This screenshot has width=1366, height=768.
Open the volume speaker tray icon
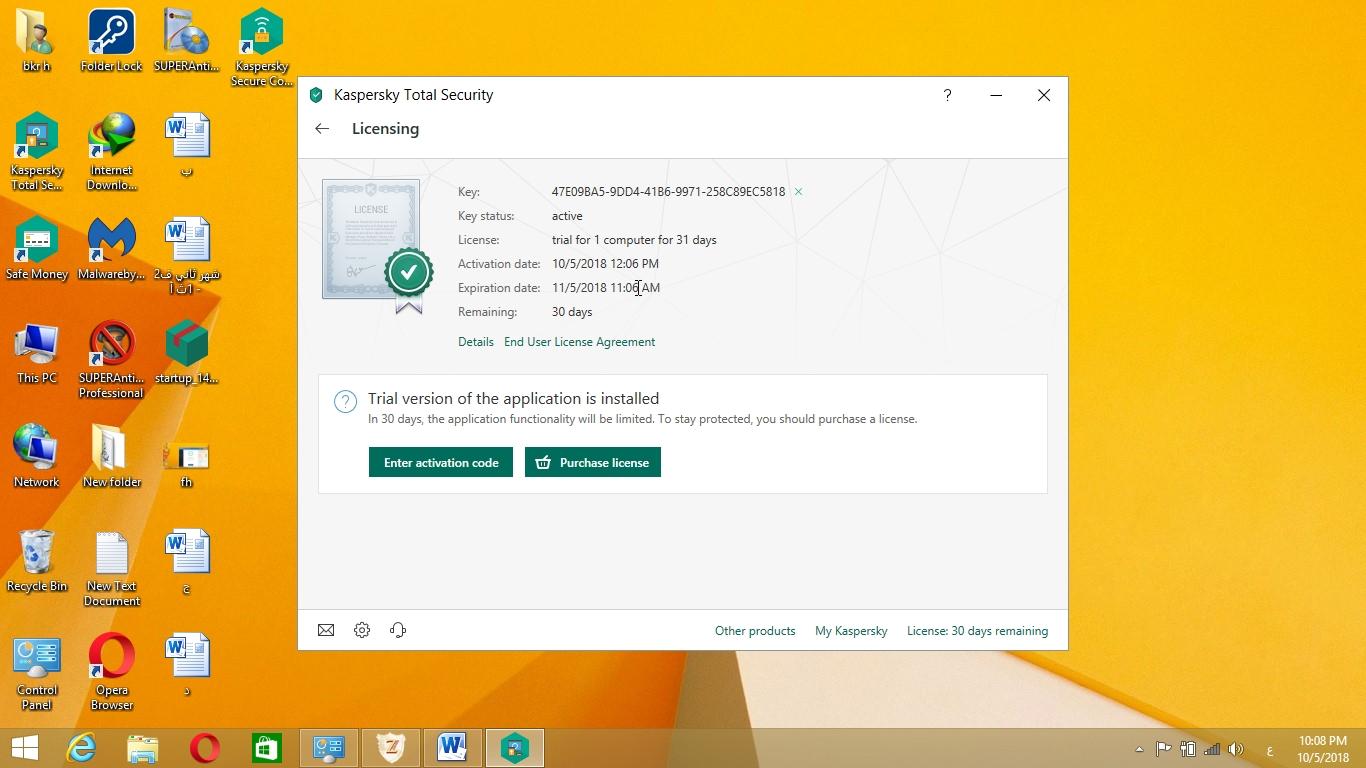(1236, 749)
